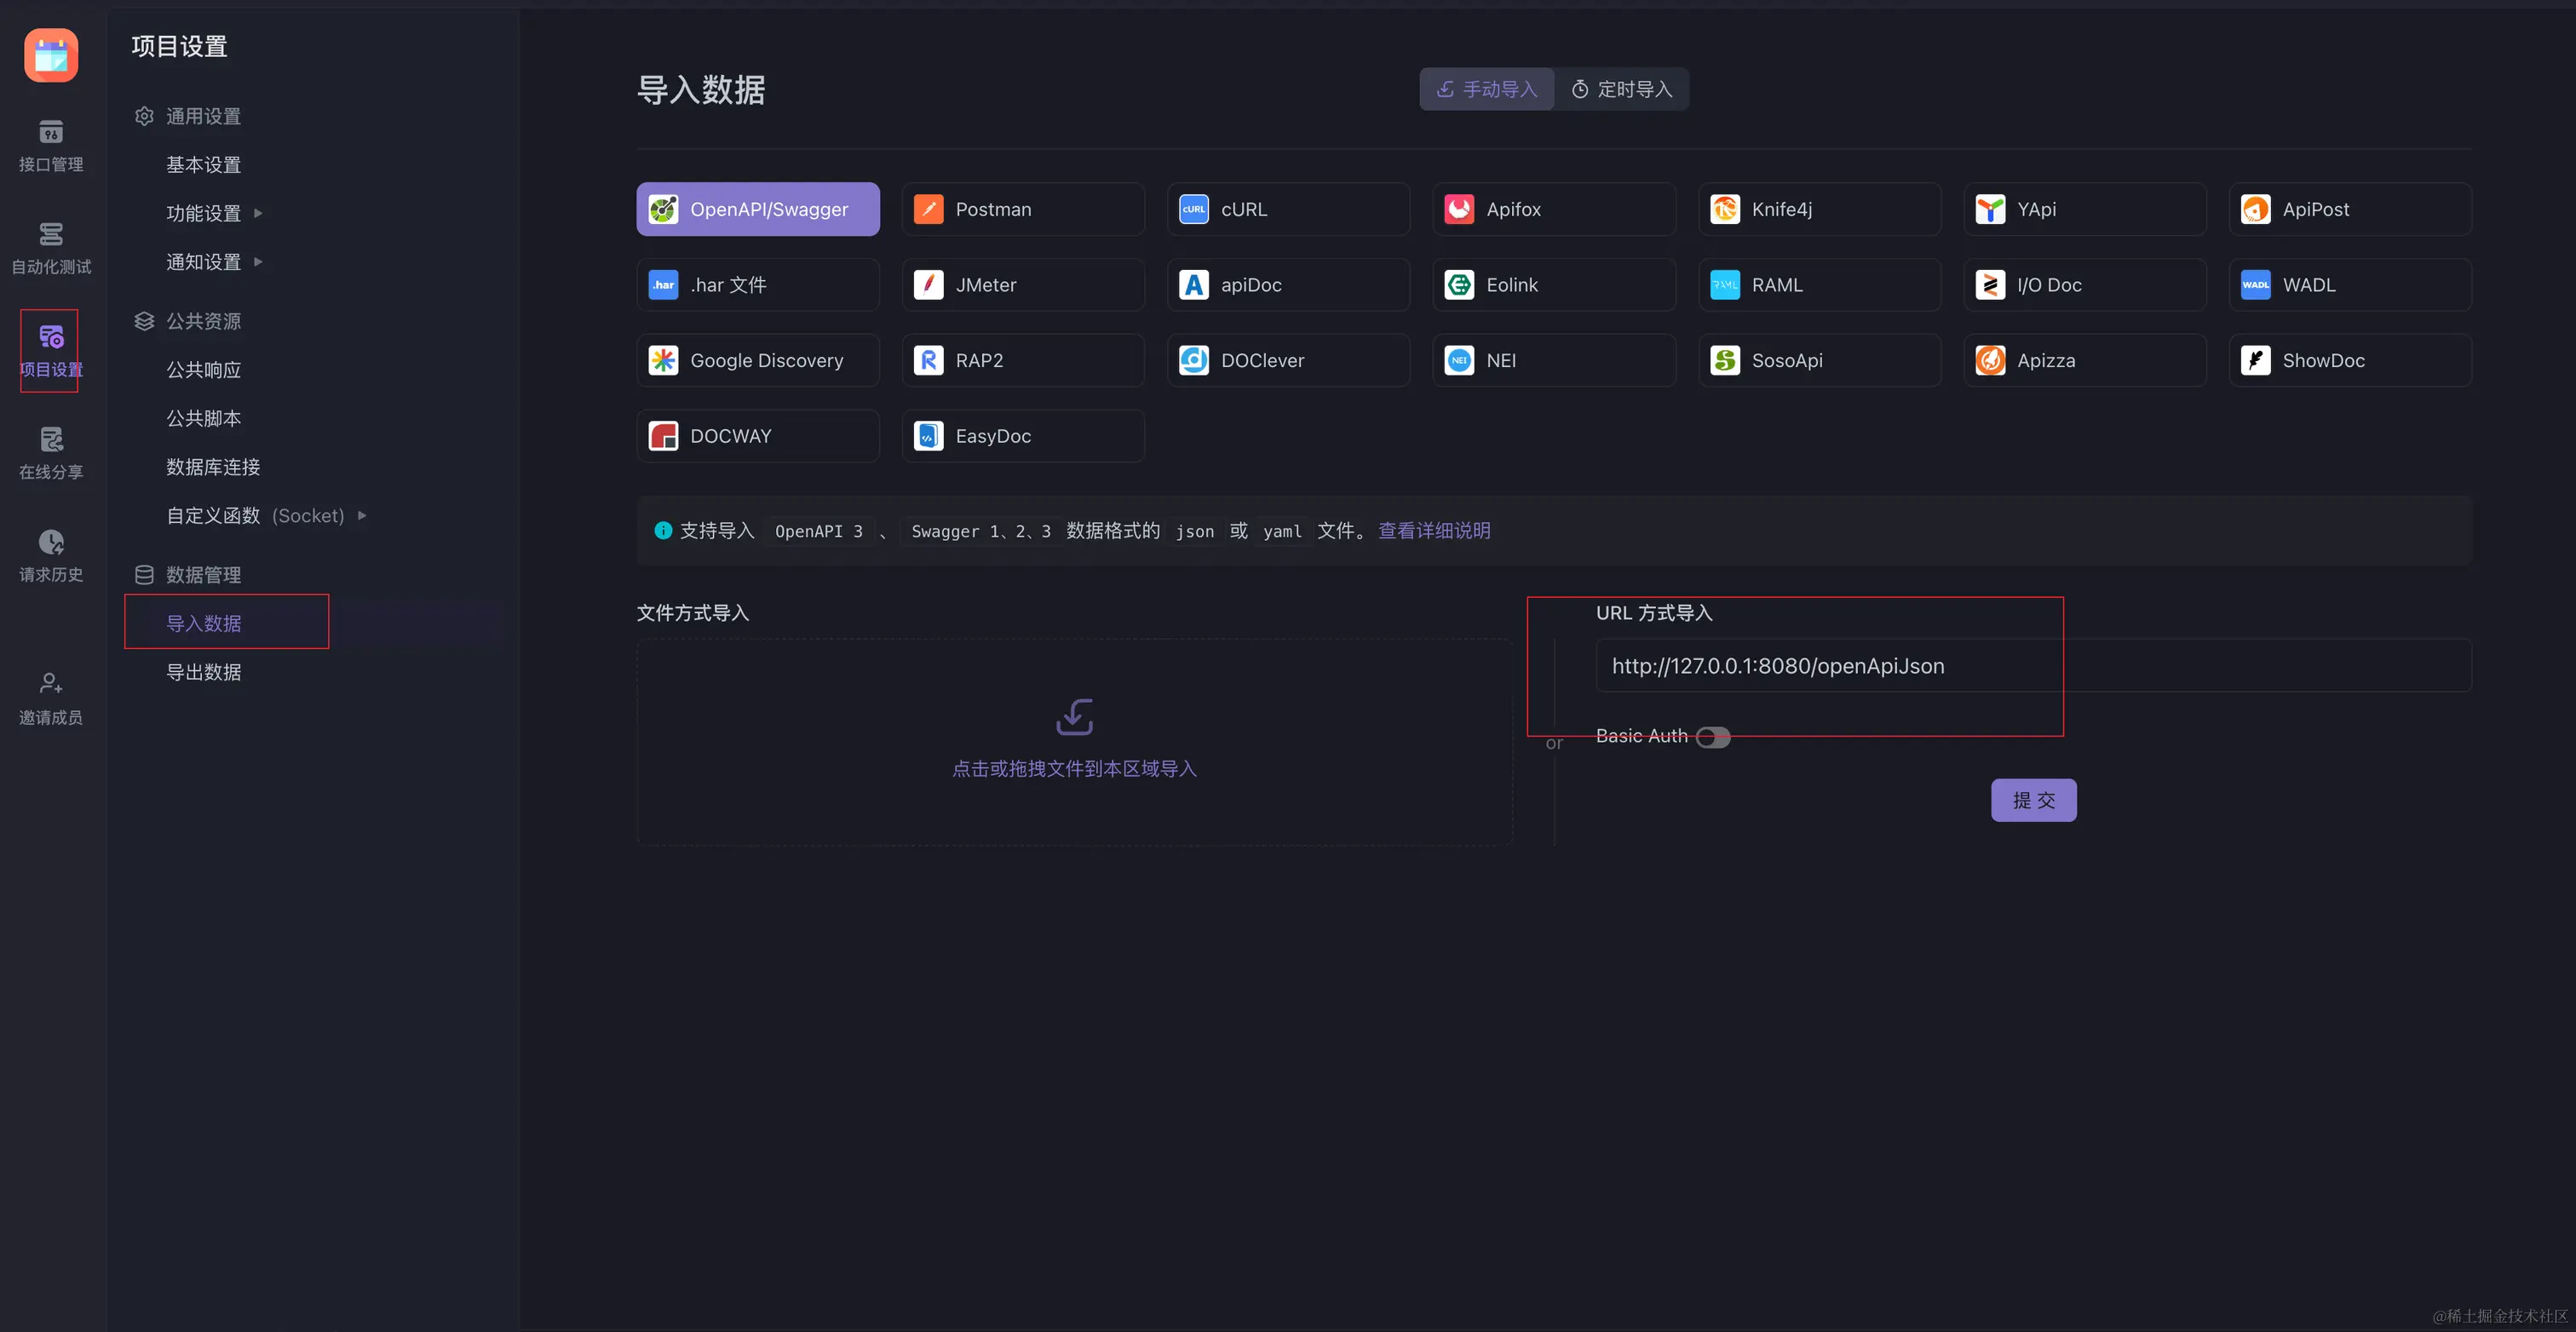2576x1332 pixels.
Task: Click the 邀请成员 sidebar icon
Action: [x=50, y=698]
